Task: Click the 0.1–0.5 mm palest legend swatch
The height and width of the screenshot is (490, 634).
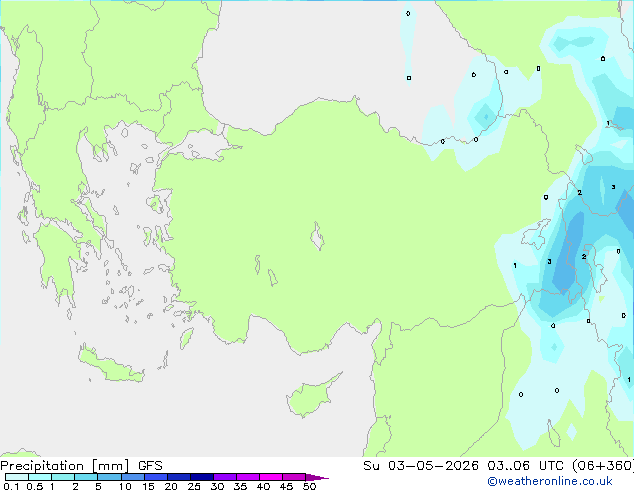Action: 17,477
